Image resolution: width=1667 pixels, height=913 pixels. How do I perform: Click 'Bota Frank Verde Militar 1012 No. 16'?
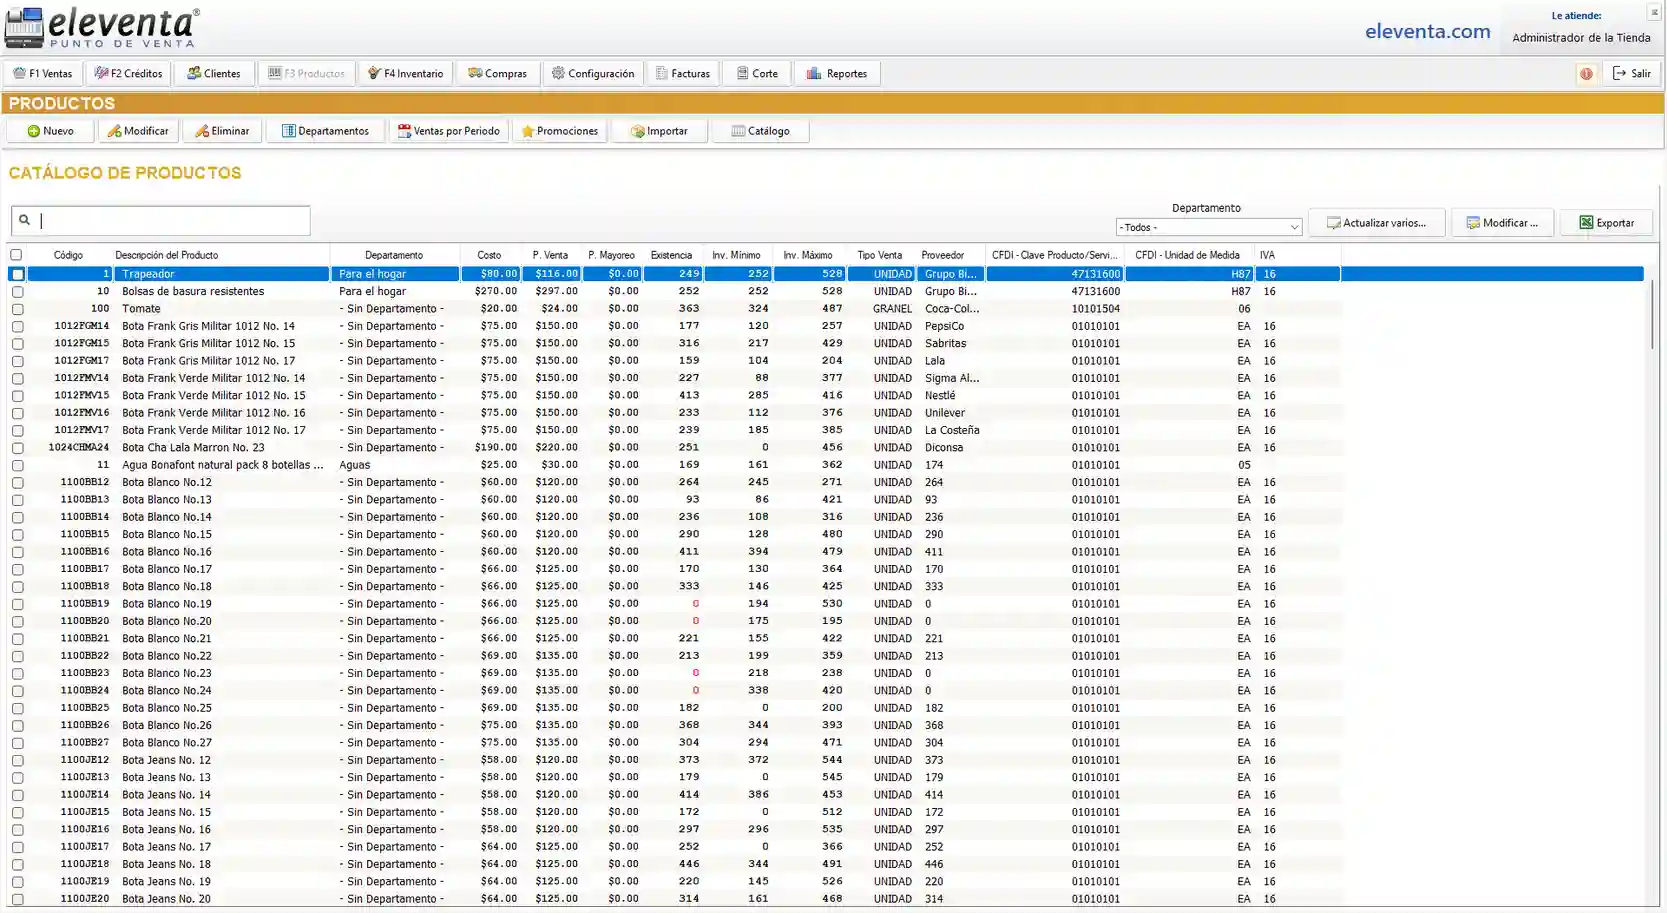[x=213, y=413]
